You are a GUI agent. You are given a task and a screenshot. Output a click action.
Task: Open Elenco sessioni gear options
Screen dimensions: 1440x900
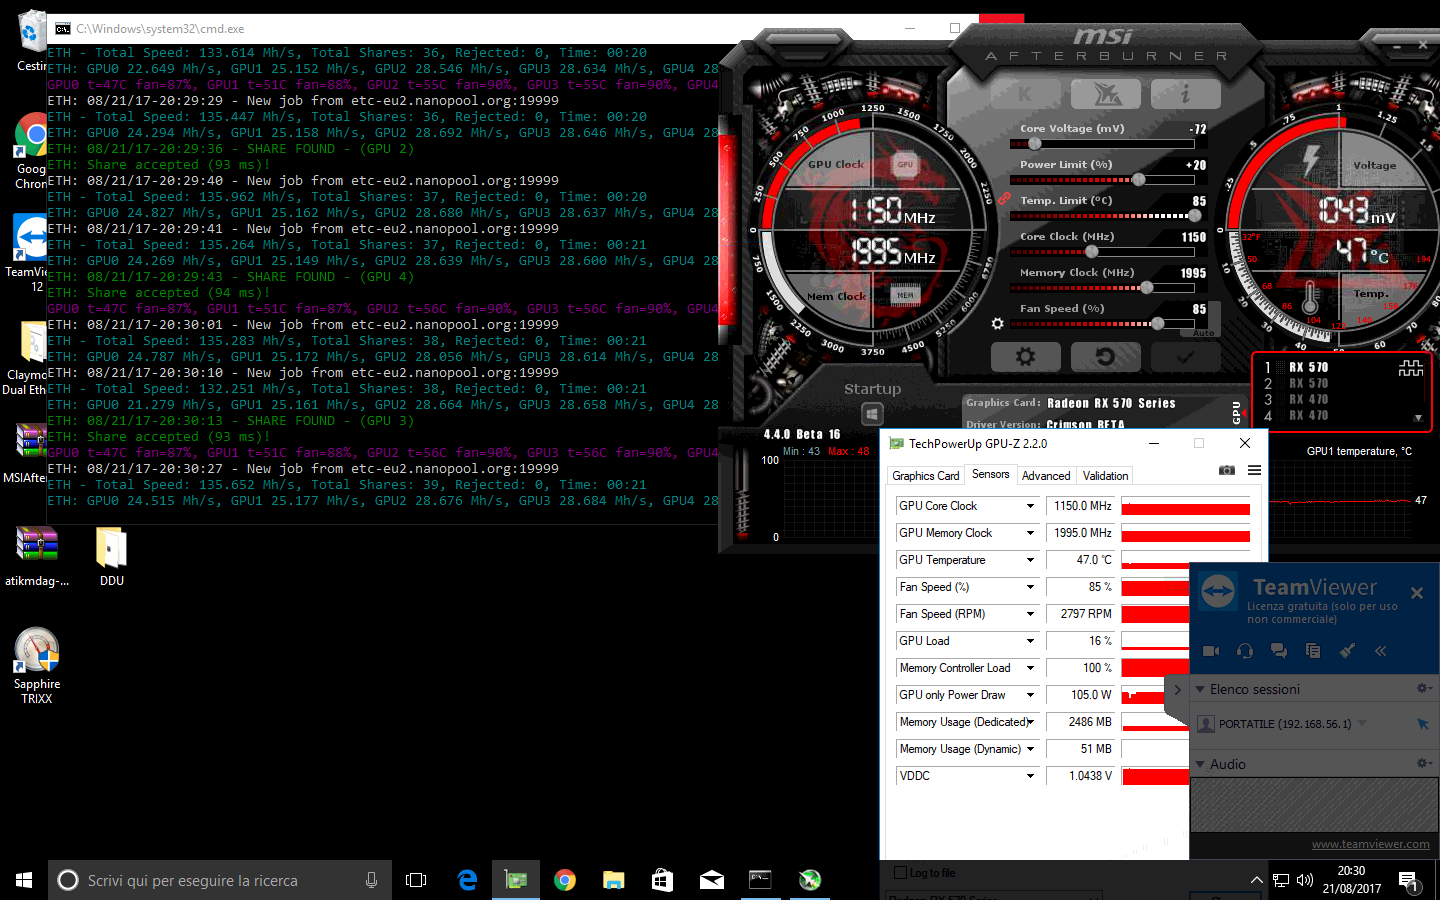pos(1424,688)
